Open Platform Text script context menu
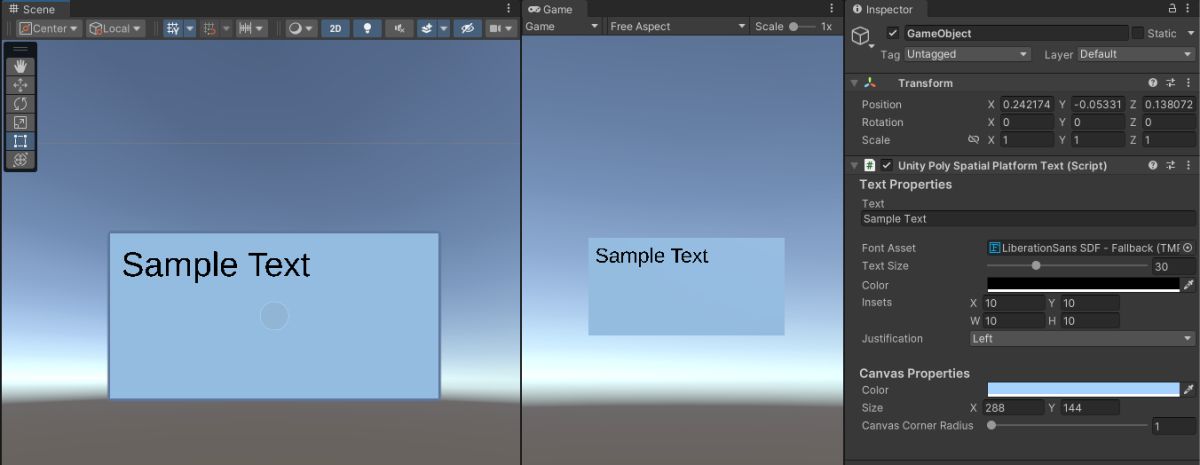 (x=1188, y=165)
